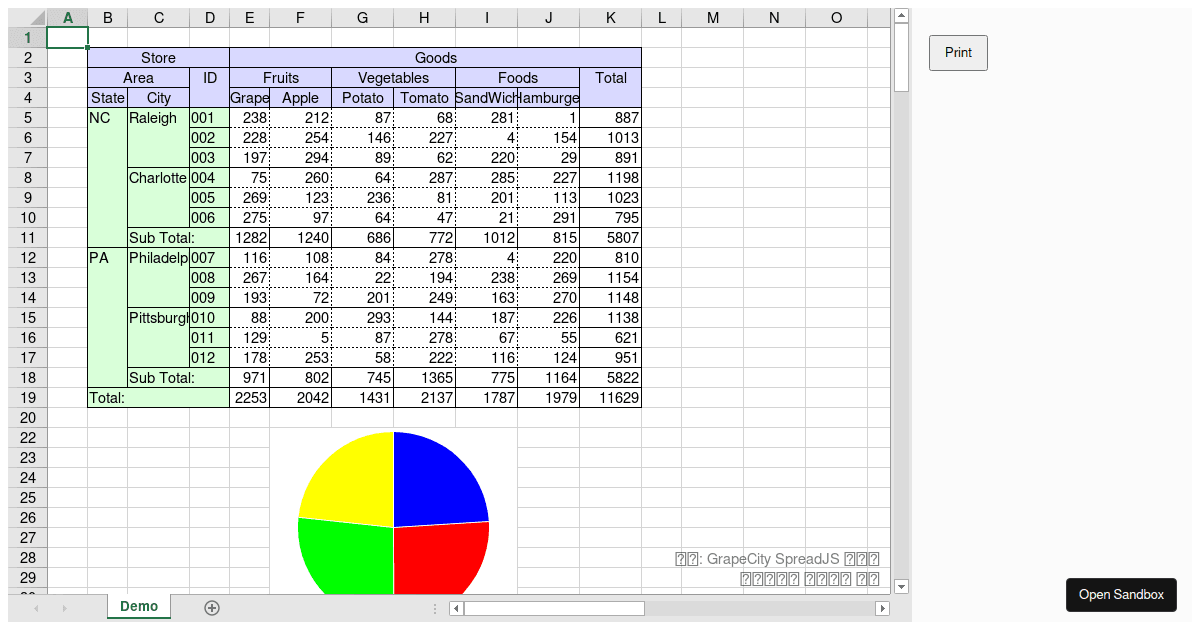Select column K header
1200x630 pixels.
coord(610,18)
